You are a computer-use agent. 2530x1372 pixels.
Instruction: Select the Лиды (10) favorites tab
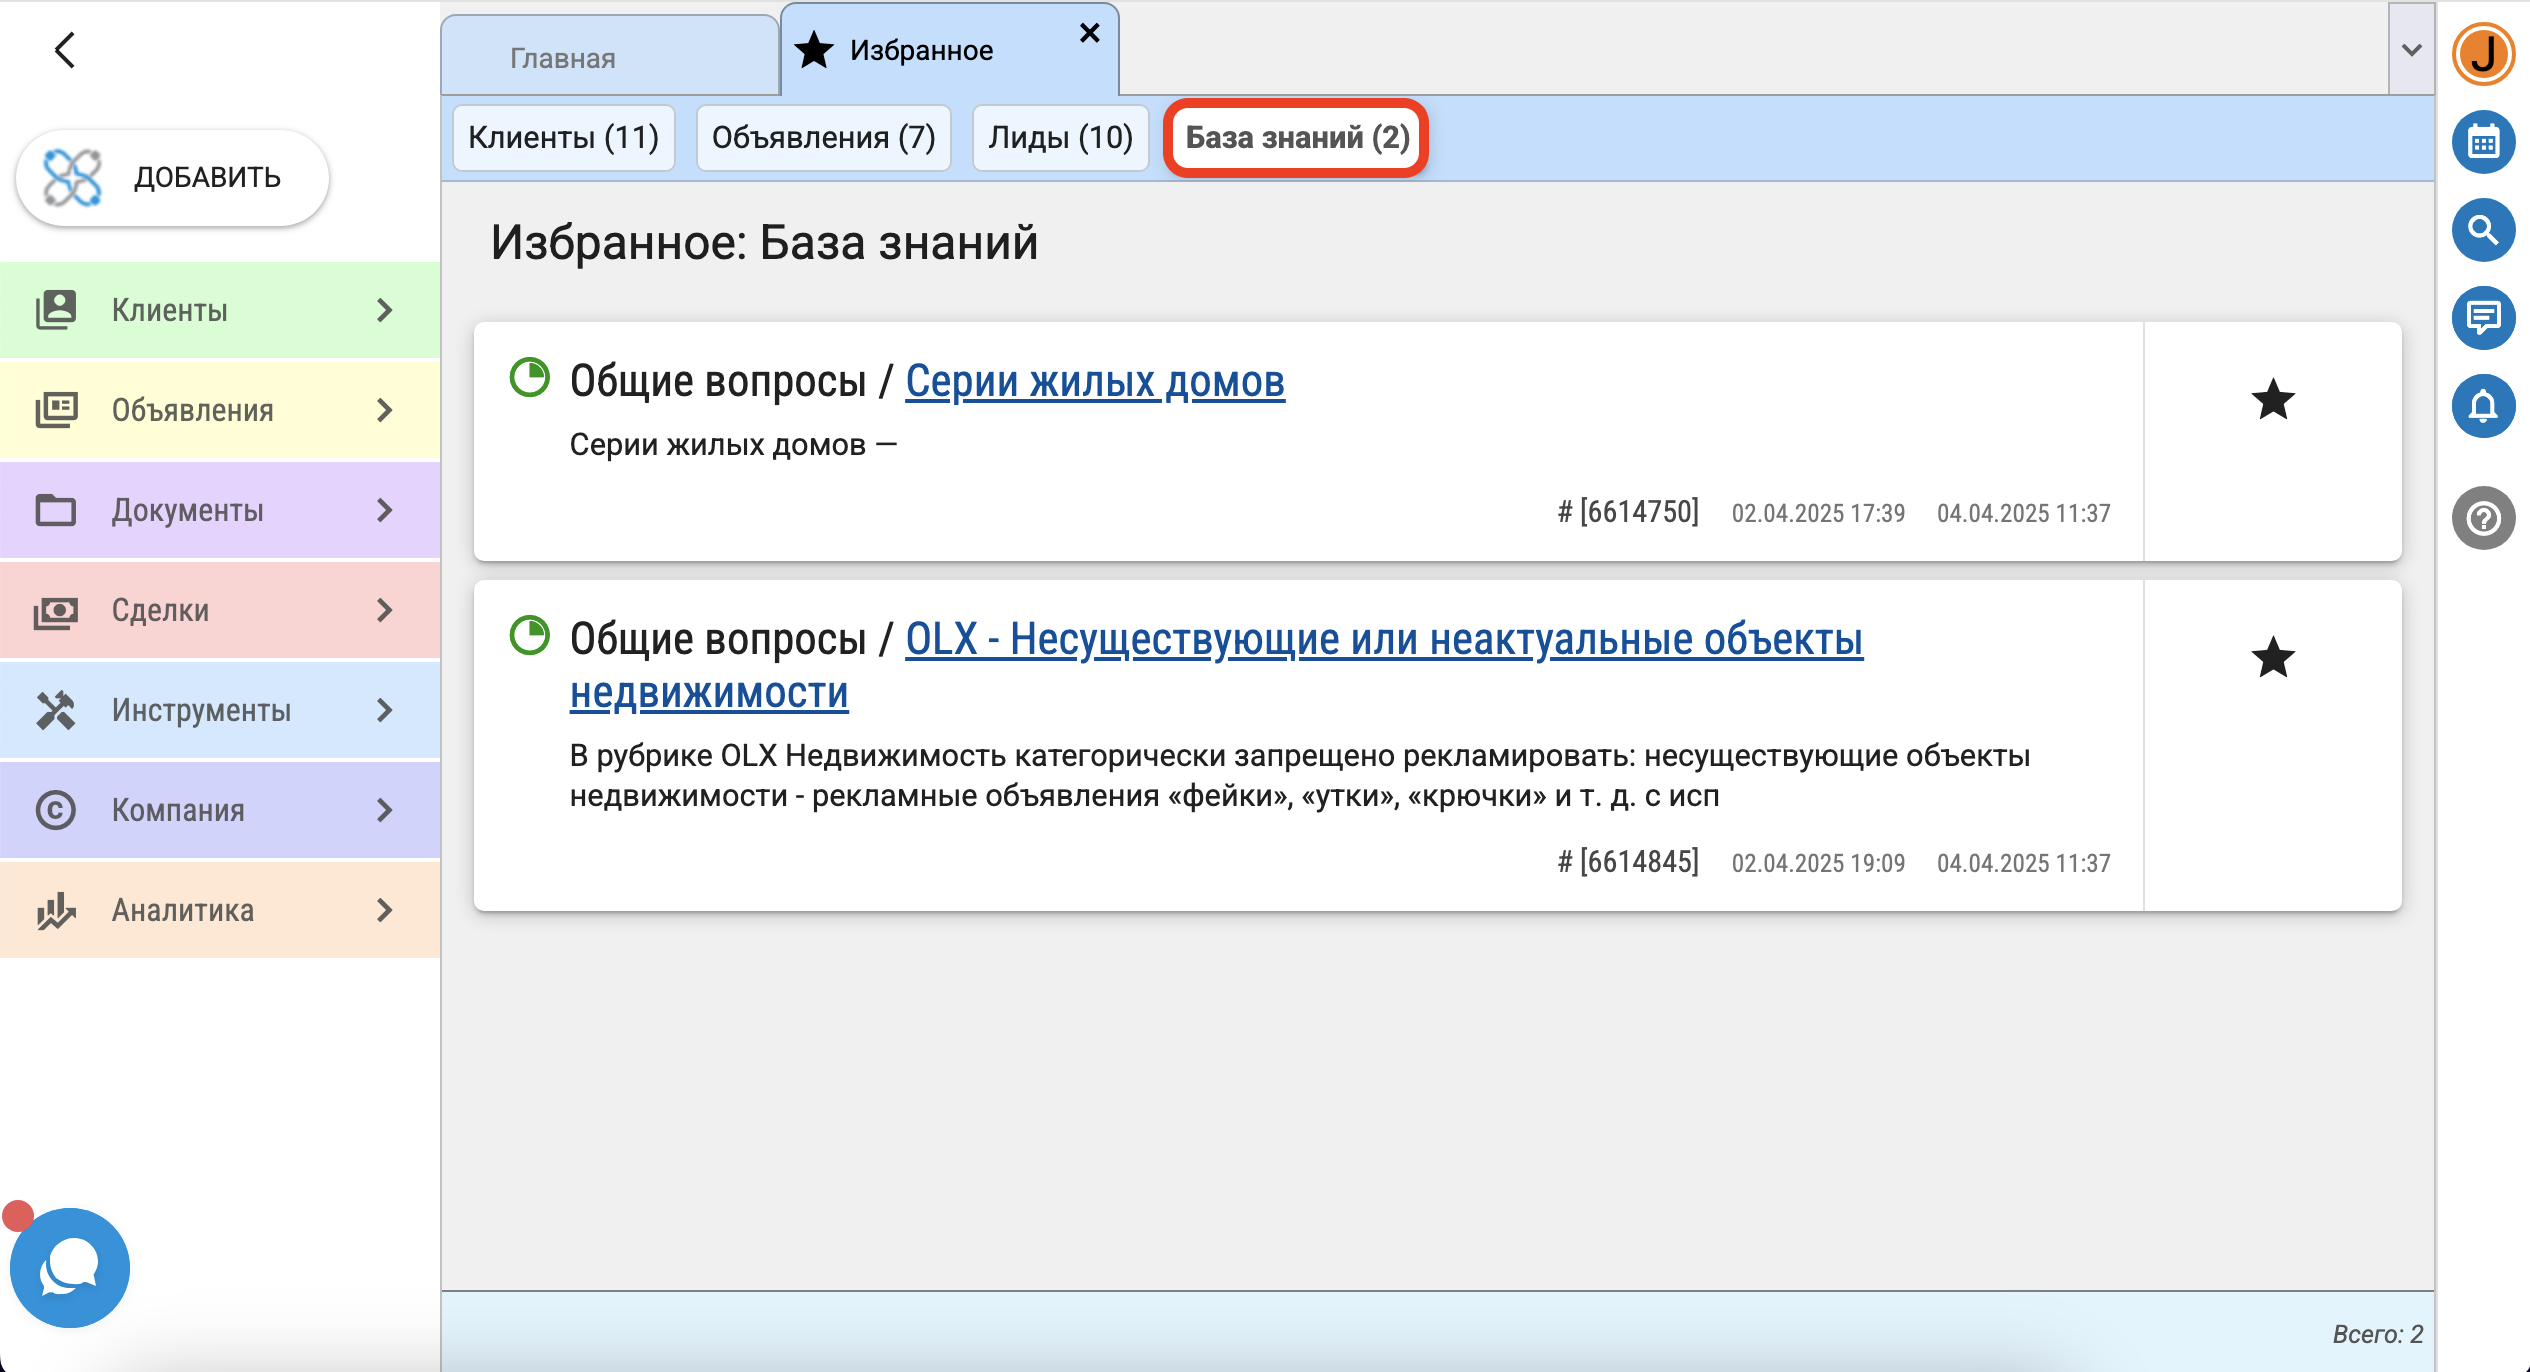(1060, 137)
